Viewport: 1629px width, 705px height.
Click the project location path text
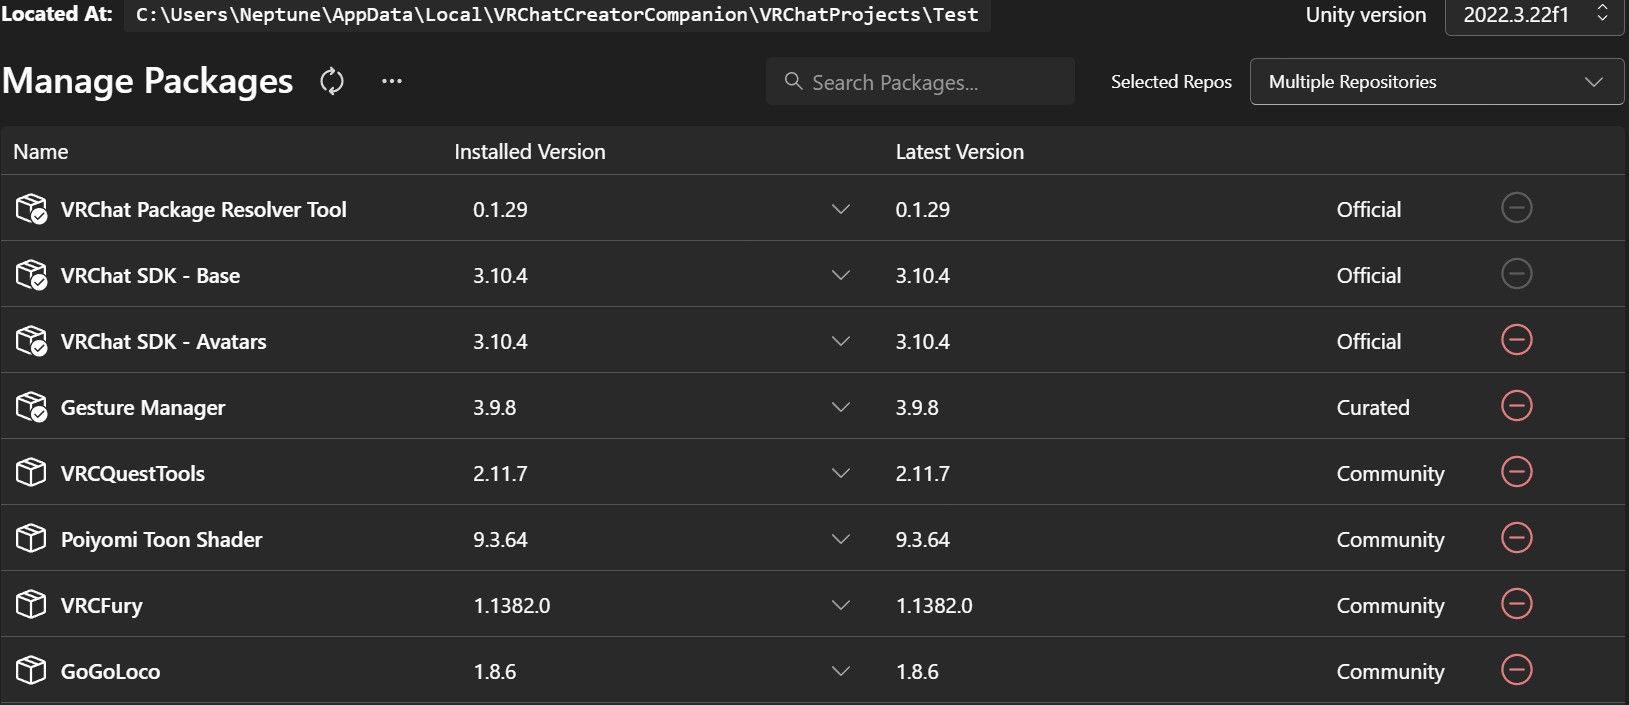(557, 15)
